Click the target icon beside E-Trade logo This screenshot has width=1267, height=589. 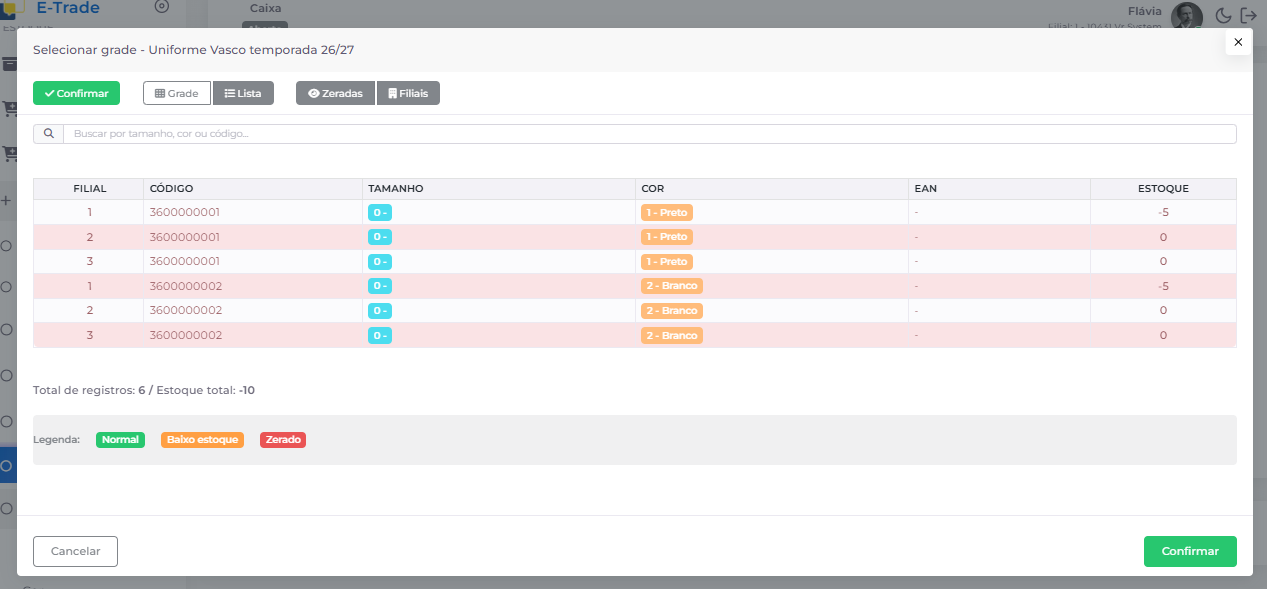tap(162, 7)
